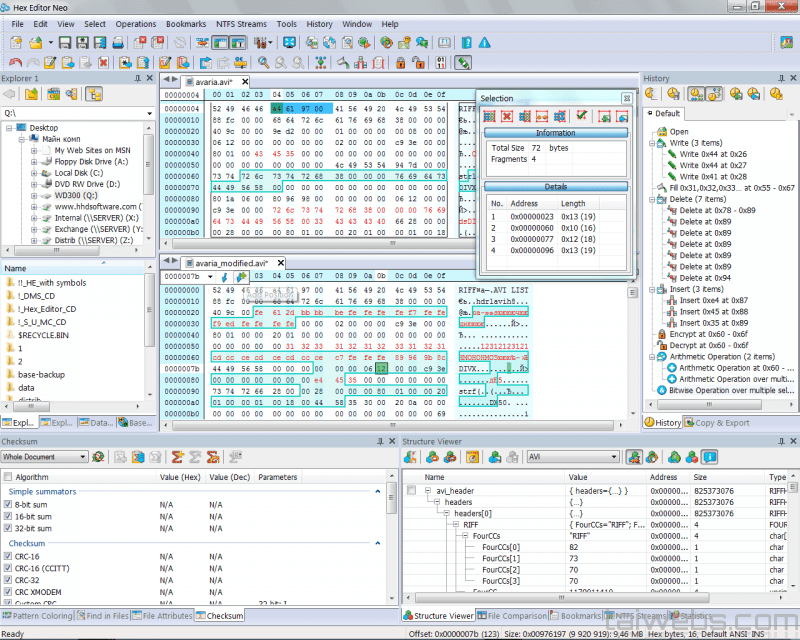Uncheck the 8-bit sum checkbox
Viewport: 800px width, 640px height.
coord(9,505)
